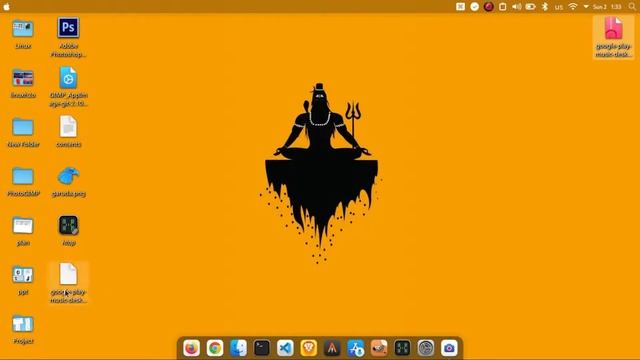
Task: Open the htop monitor icon in dock
Action: pyautogui.click(x=402, y=348)
